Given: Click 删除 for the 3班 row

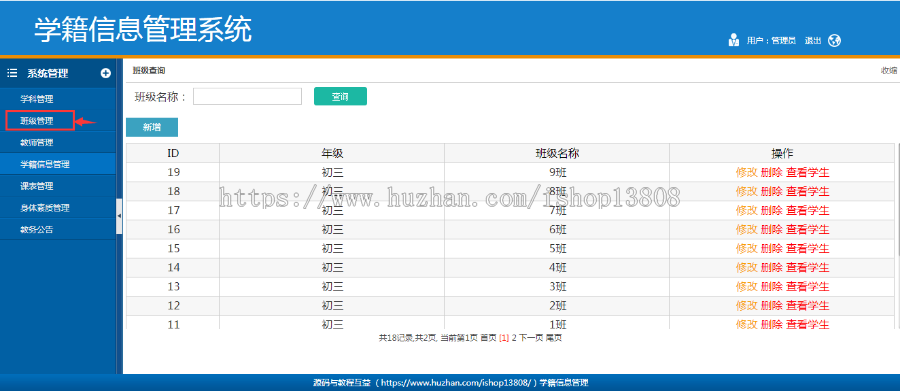Looking at the screenshot, I should [x=771, y=287].
